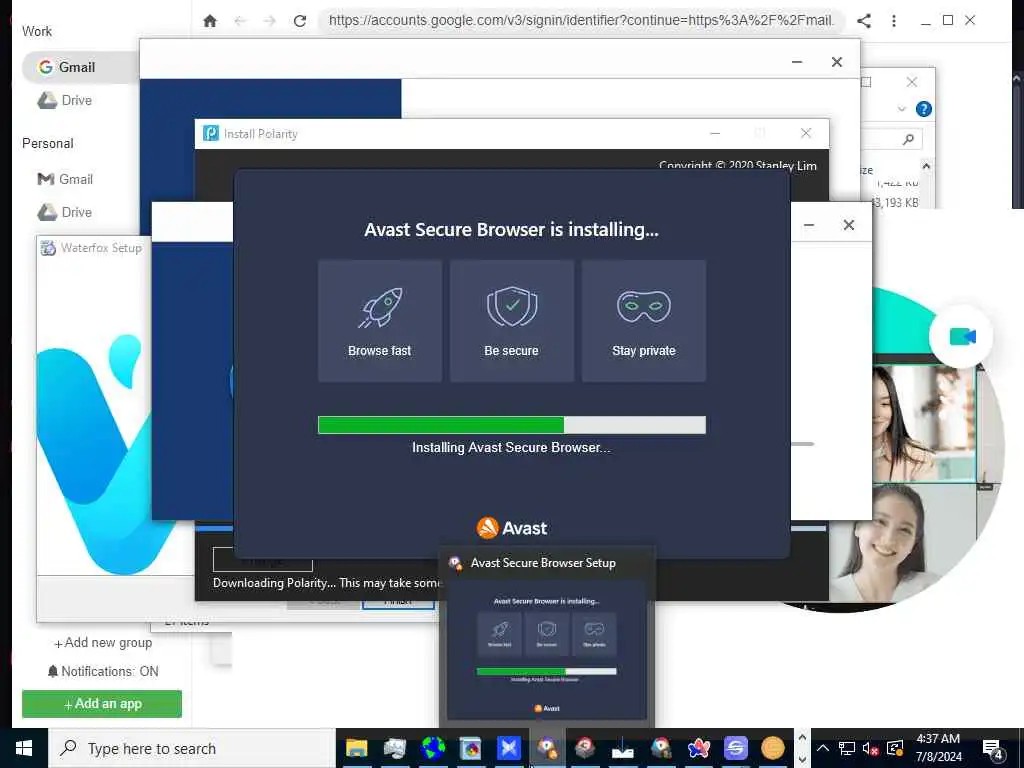Screen dimensions: 1024x768
Task: Select Gmail under Personal group
Action: [x=65, y=179]
